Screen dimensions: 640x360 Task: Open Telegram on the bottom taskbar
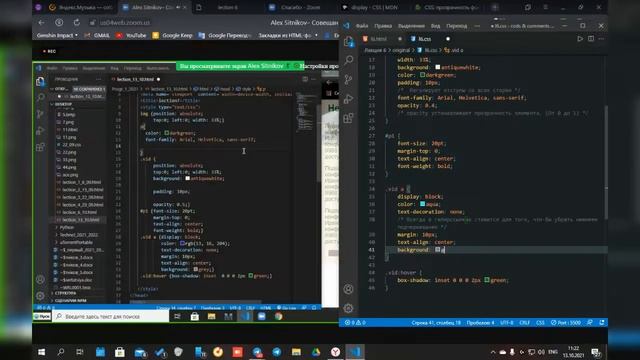click(277, 352)
